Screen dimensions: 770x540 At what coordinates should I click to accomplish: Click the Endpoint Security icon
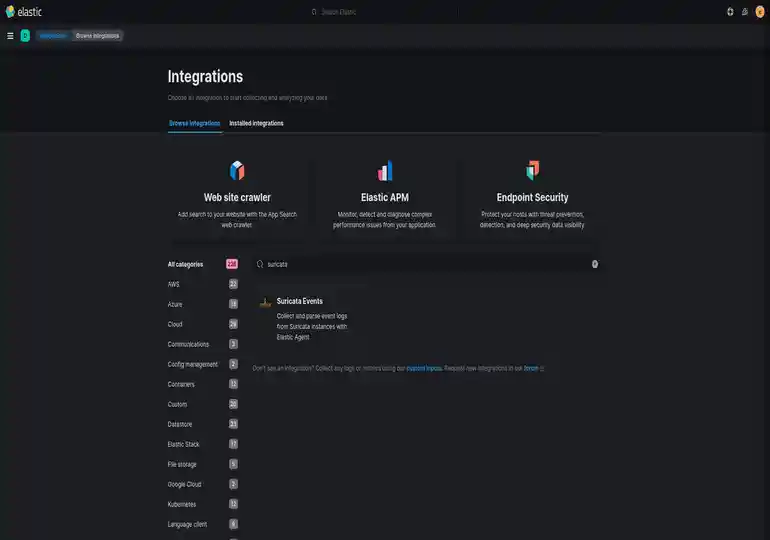(x=532, y=170)
